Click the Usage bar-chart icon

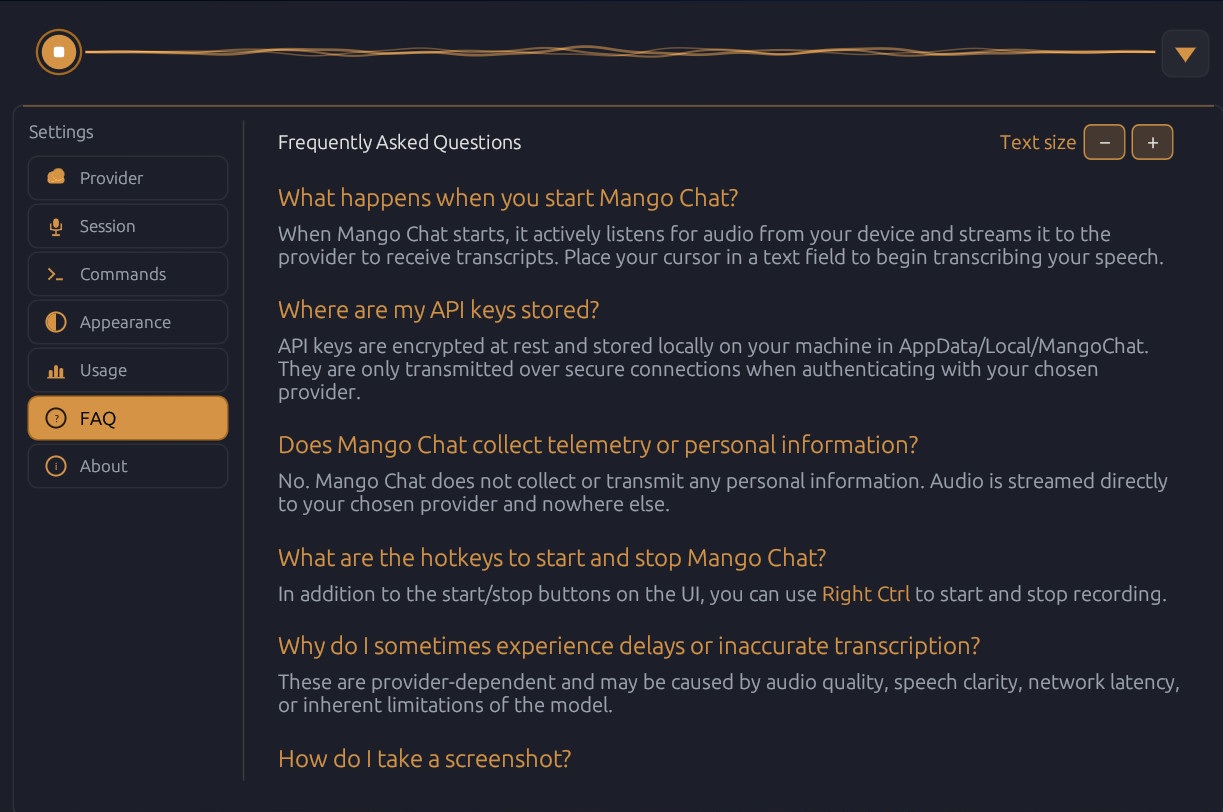point(56,370)
